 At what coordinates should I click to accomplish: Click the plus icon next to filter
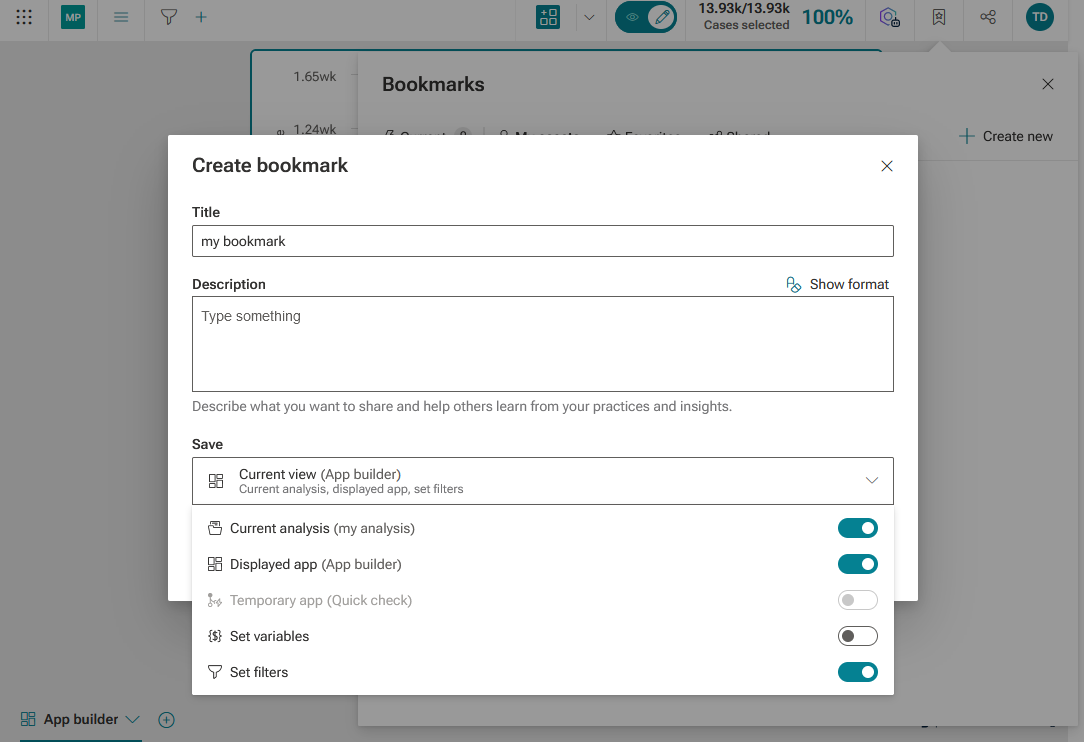pyautogui.click(x=201, y=17)
